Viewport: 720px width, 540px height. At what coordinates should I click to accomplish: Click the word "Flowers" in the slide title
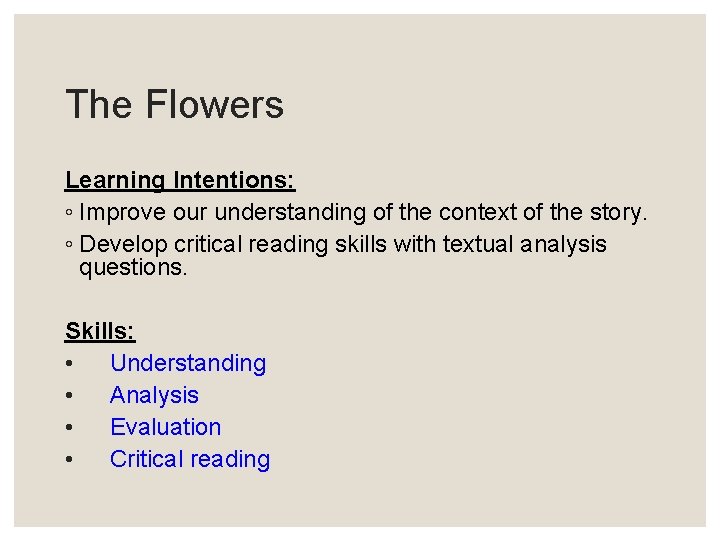click(215, 104)
